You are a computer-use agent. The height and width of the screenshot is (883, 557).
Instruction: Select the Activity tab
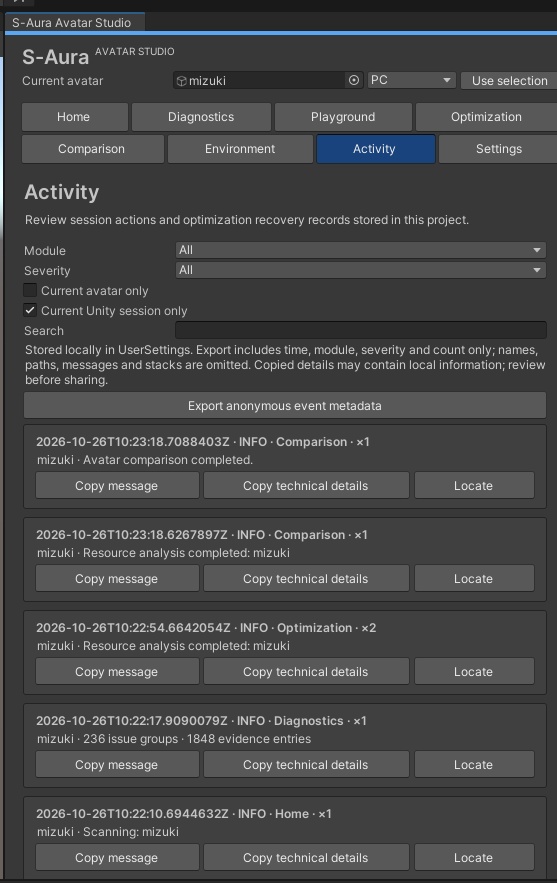375,149
